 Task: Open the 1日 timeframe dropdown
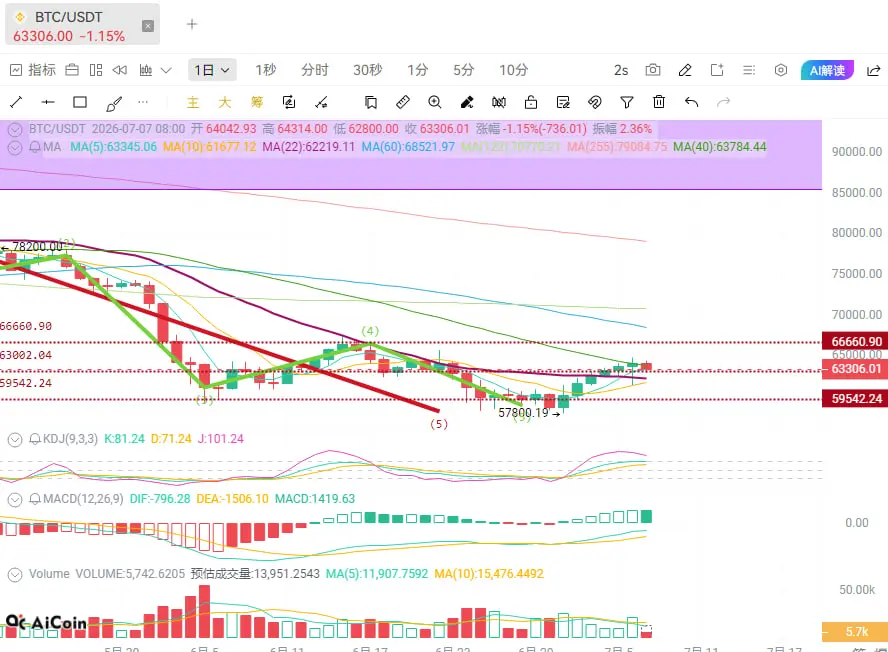point(212,70)
